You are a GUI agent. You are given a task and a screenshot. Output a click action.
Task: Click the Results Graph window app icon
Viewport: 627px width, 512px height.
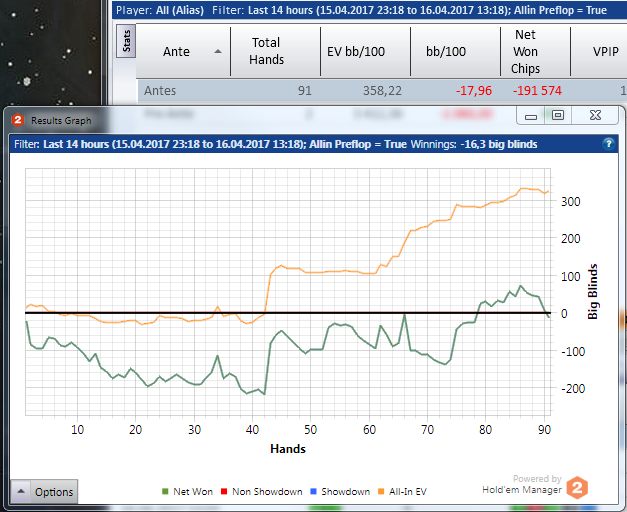pos(18,120)
